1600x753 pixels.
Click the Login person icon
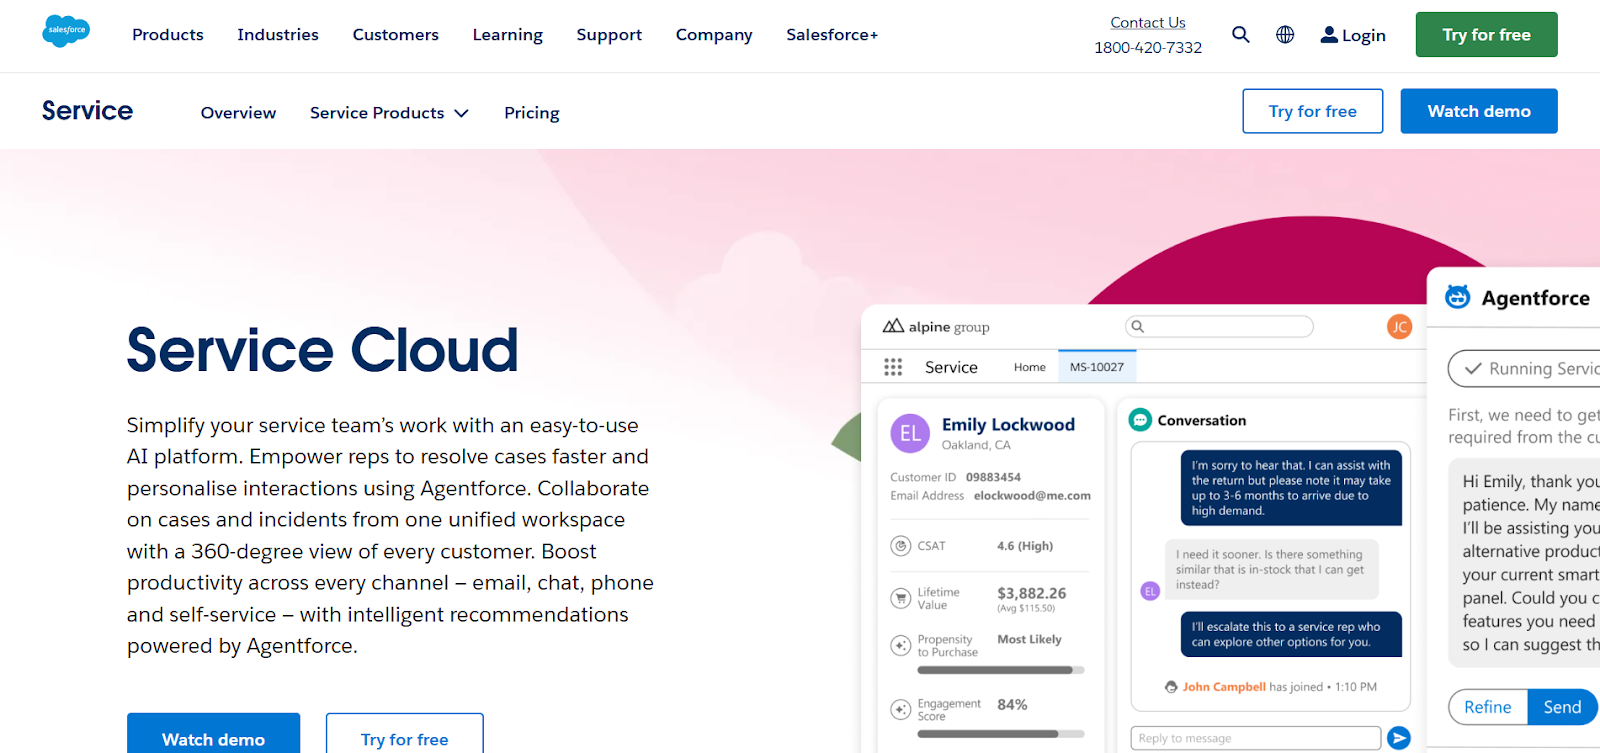[x=1329, y=34]
